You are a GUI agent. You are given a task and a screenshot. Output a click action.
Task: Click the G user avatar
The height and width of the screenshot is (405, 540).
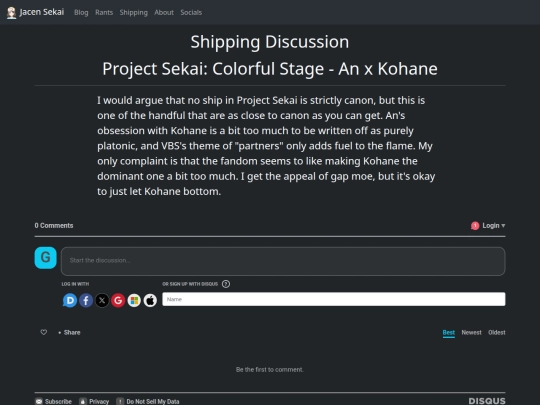(x=45, y=258)
